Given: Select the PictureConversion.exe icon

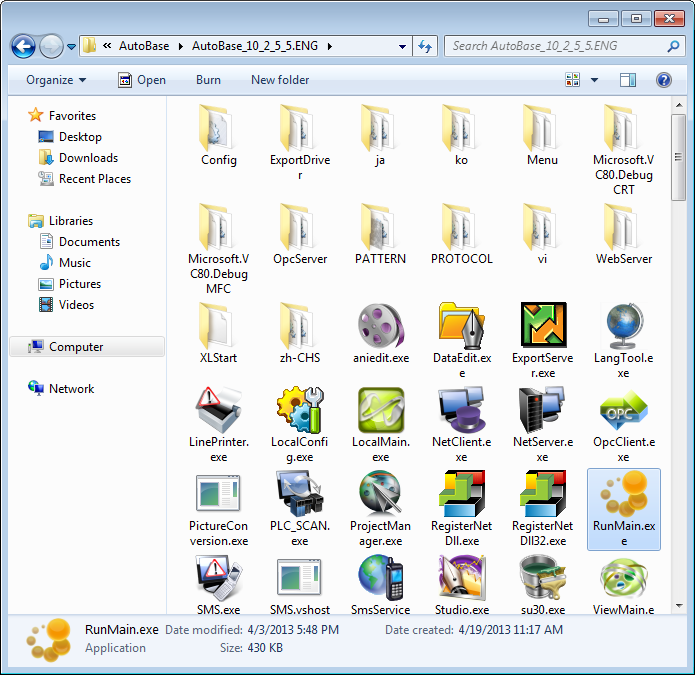Looking at the screenshot, I should tap(219, 494).
